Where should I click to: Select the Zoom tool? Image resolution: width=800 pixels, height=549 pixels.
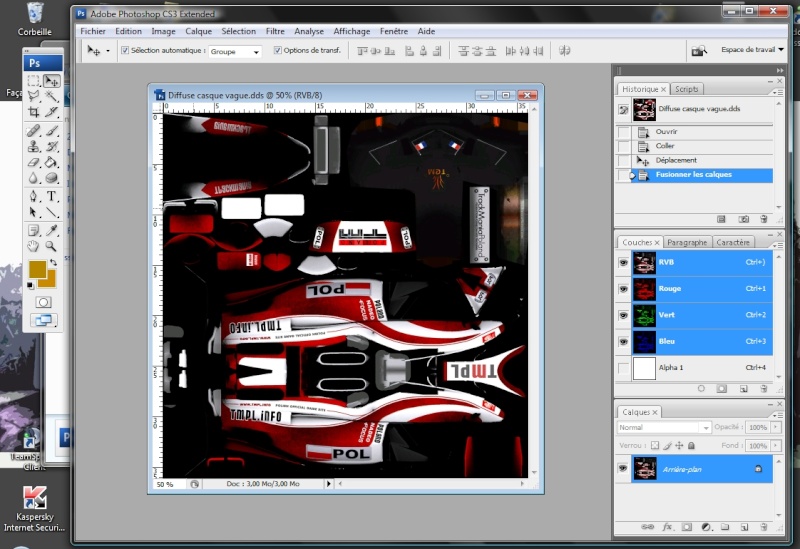coord(52,246)
